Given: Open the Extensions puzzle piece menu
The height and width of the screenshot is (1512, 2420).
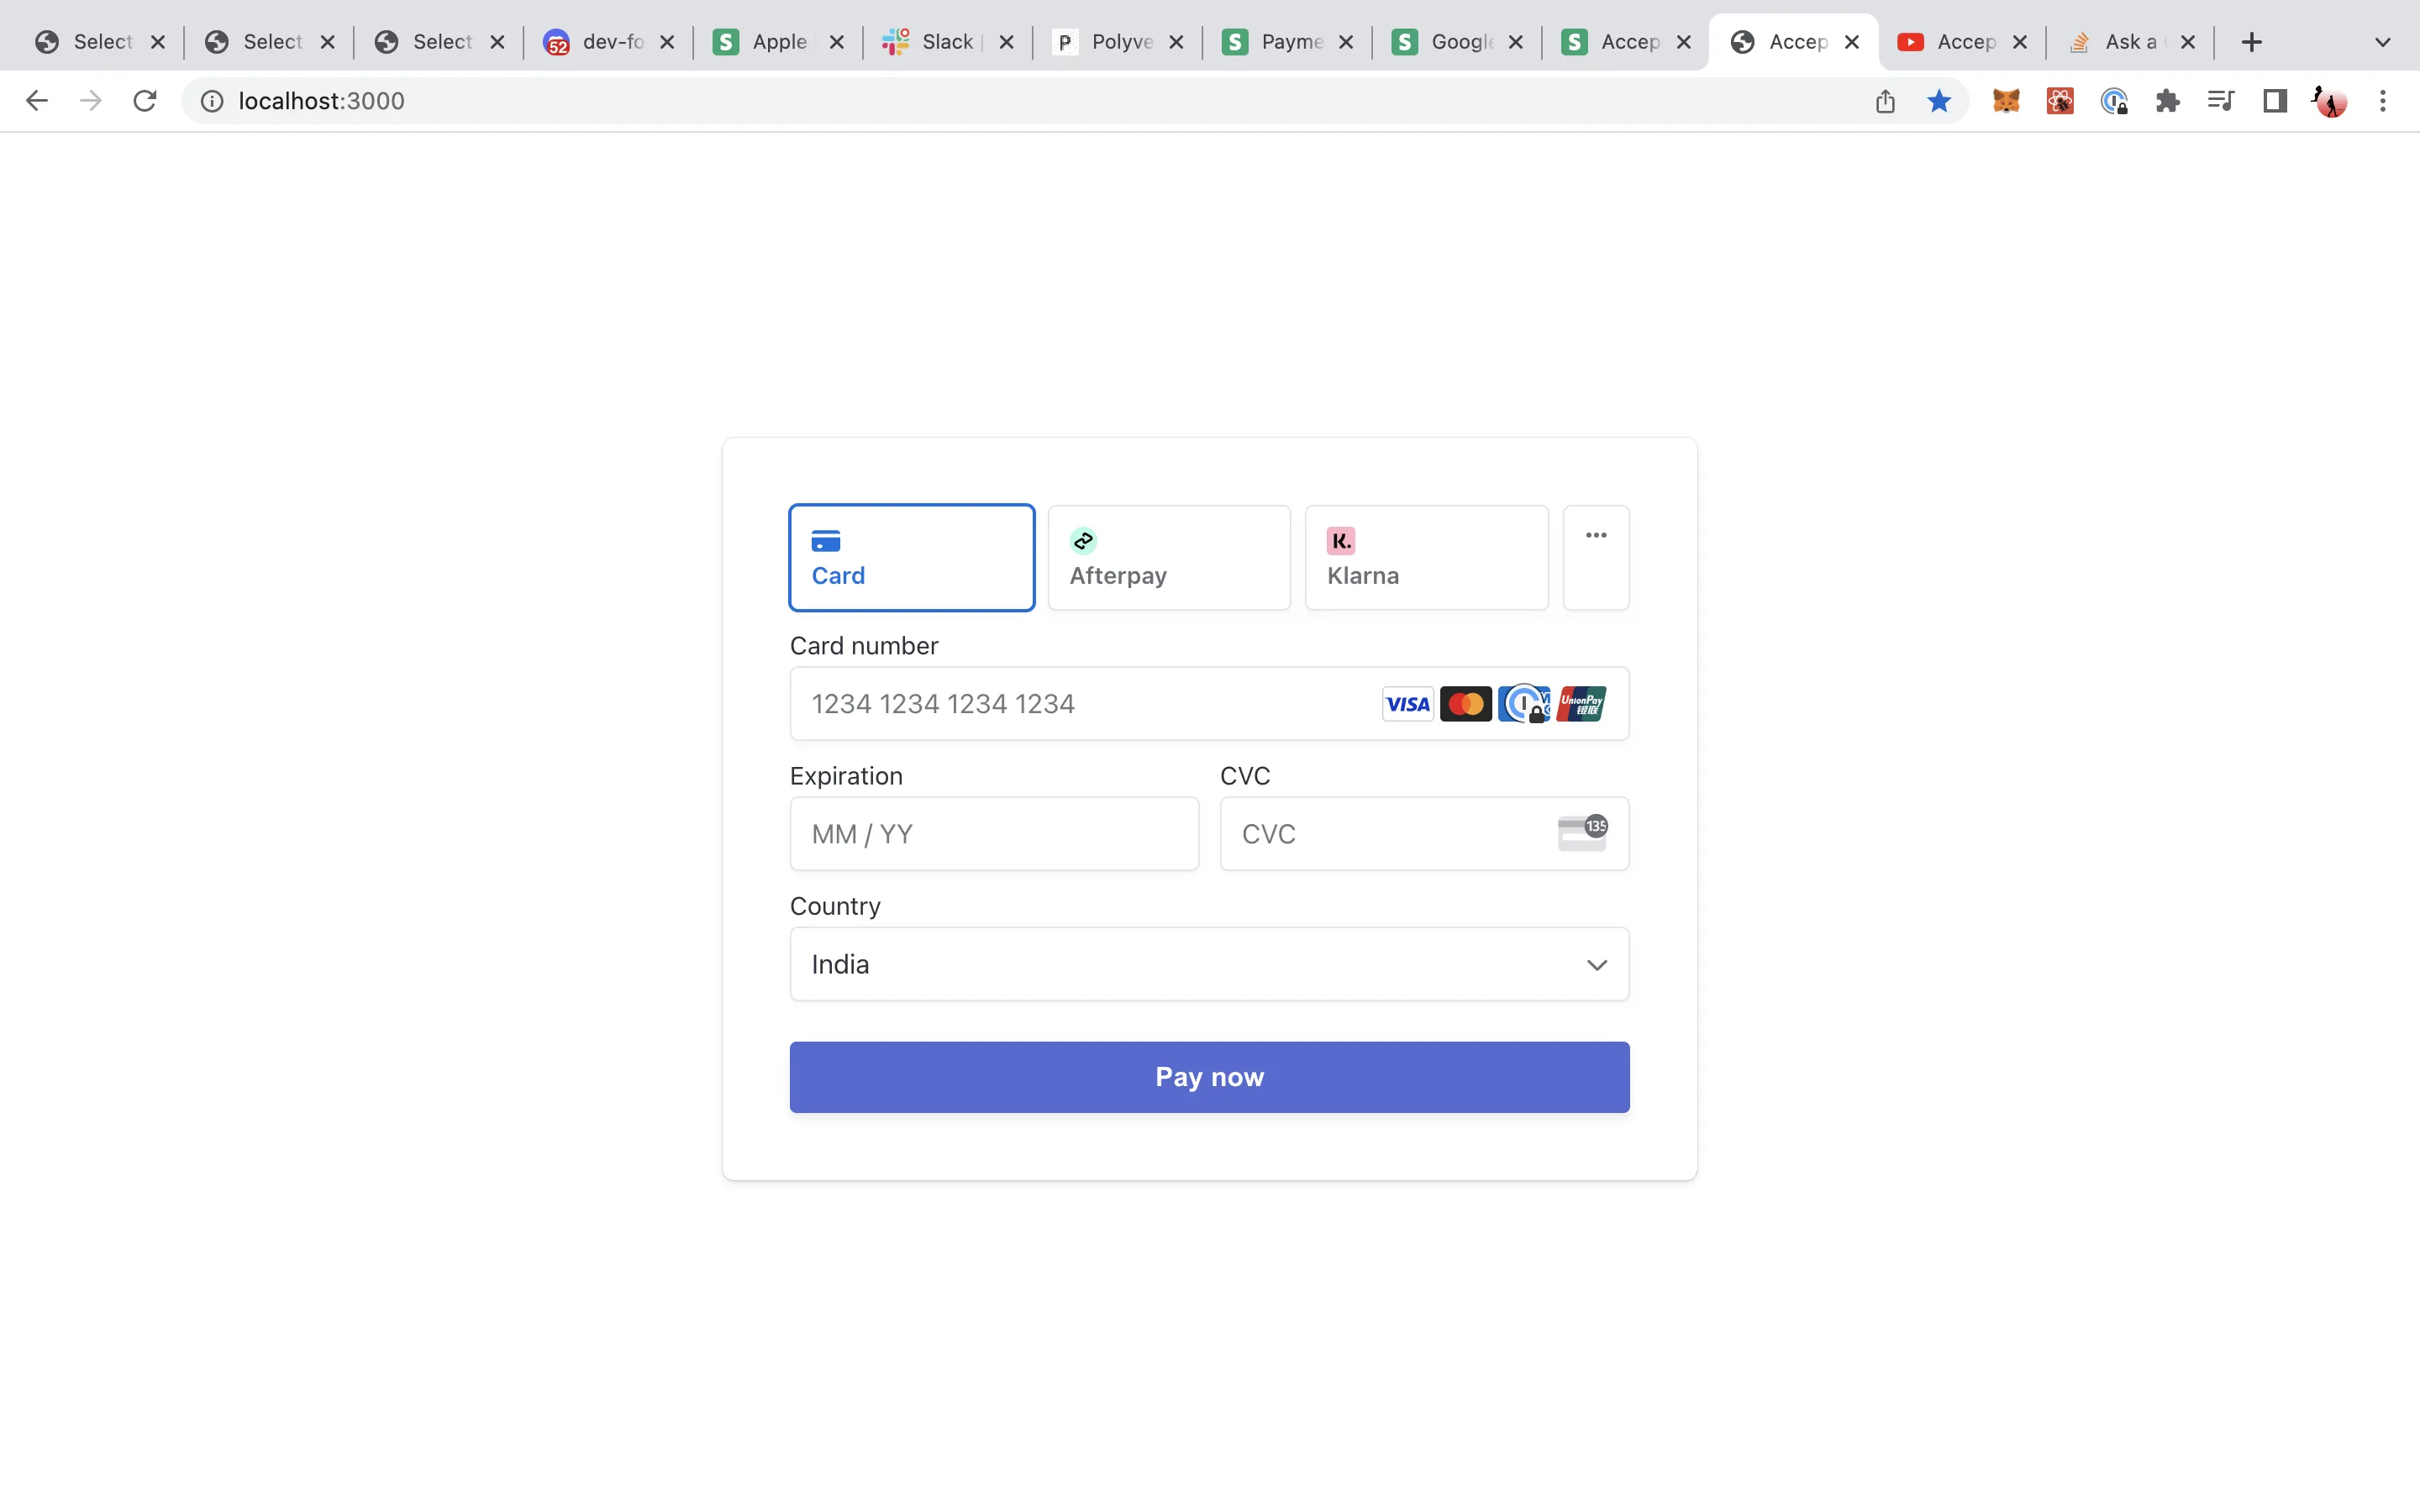Looking at the screenshot, I should coord(2167,101).
